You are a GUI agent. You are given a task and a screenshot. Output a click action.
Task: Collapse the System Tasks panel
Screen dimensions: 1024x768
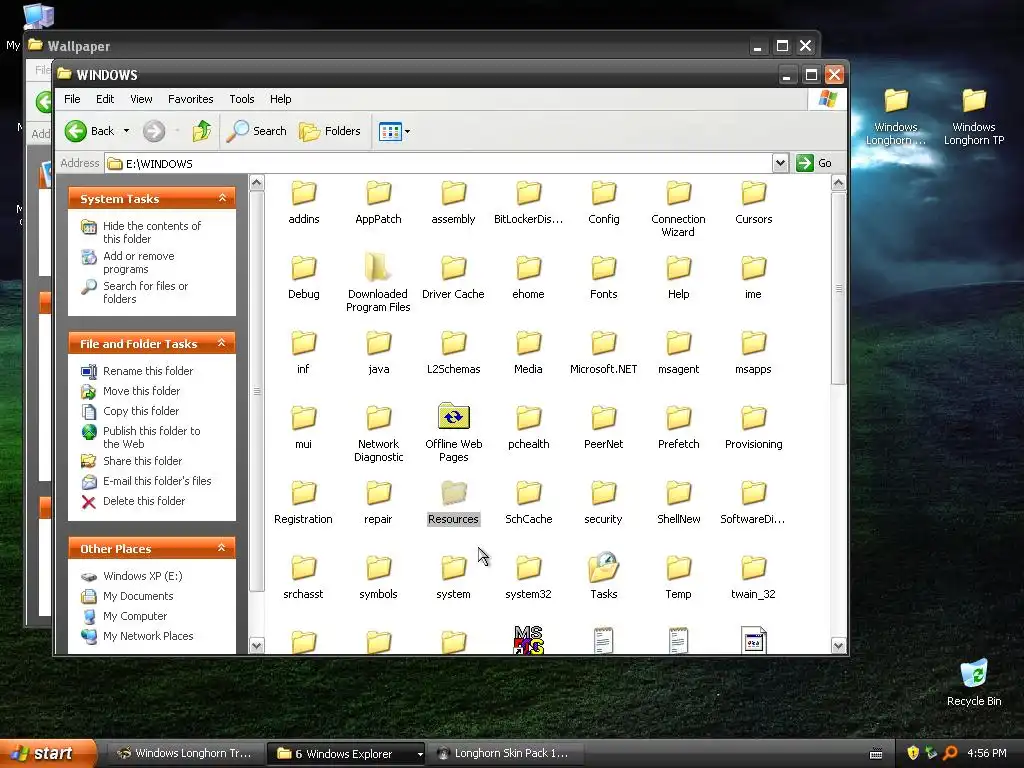(222, 198)
